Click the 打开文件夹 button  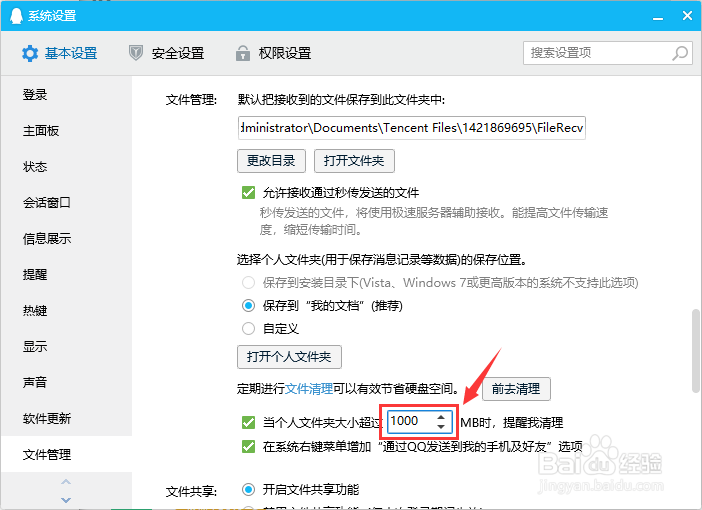[x=354, y=161]
